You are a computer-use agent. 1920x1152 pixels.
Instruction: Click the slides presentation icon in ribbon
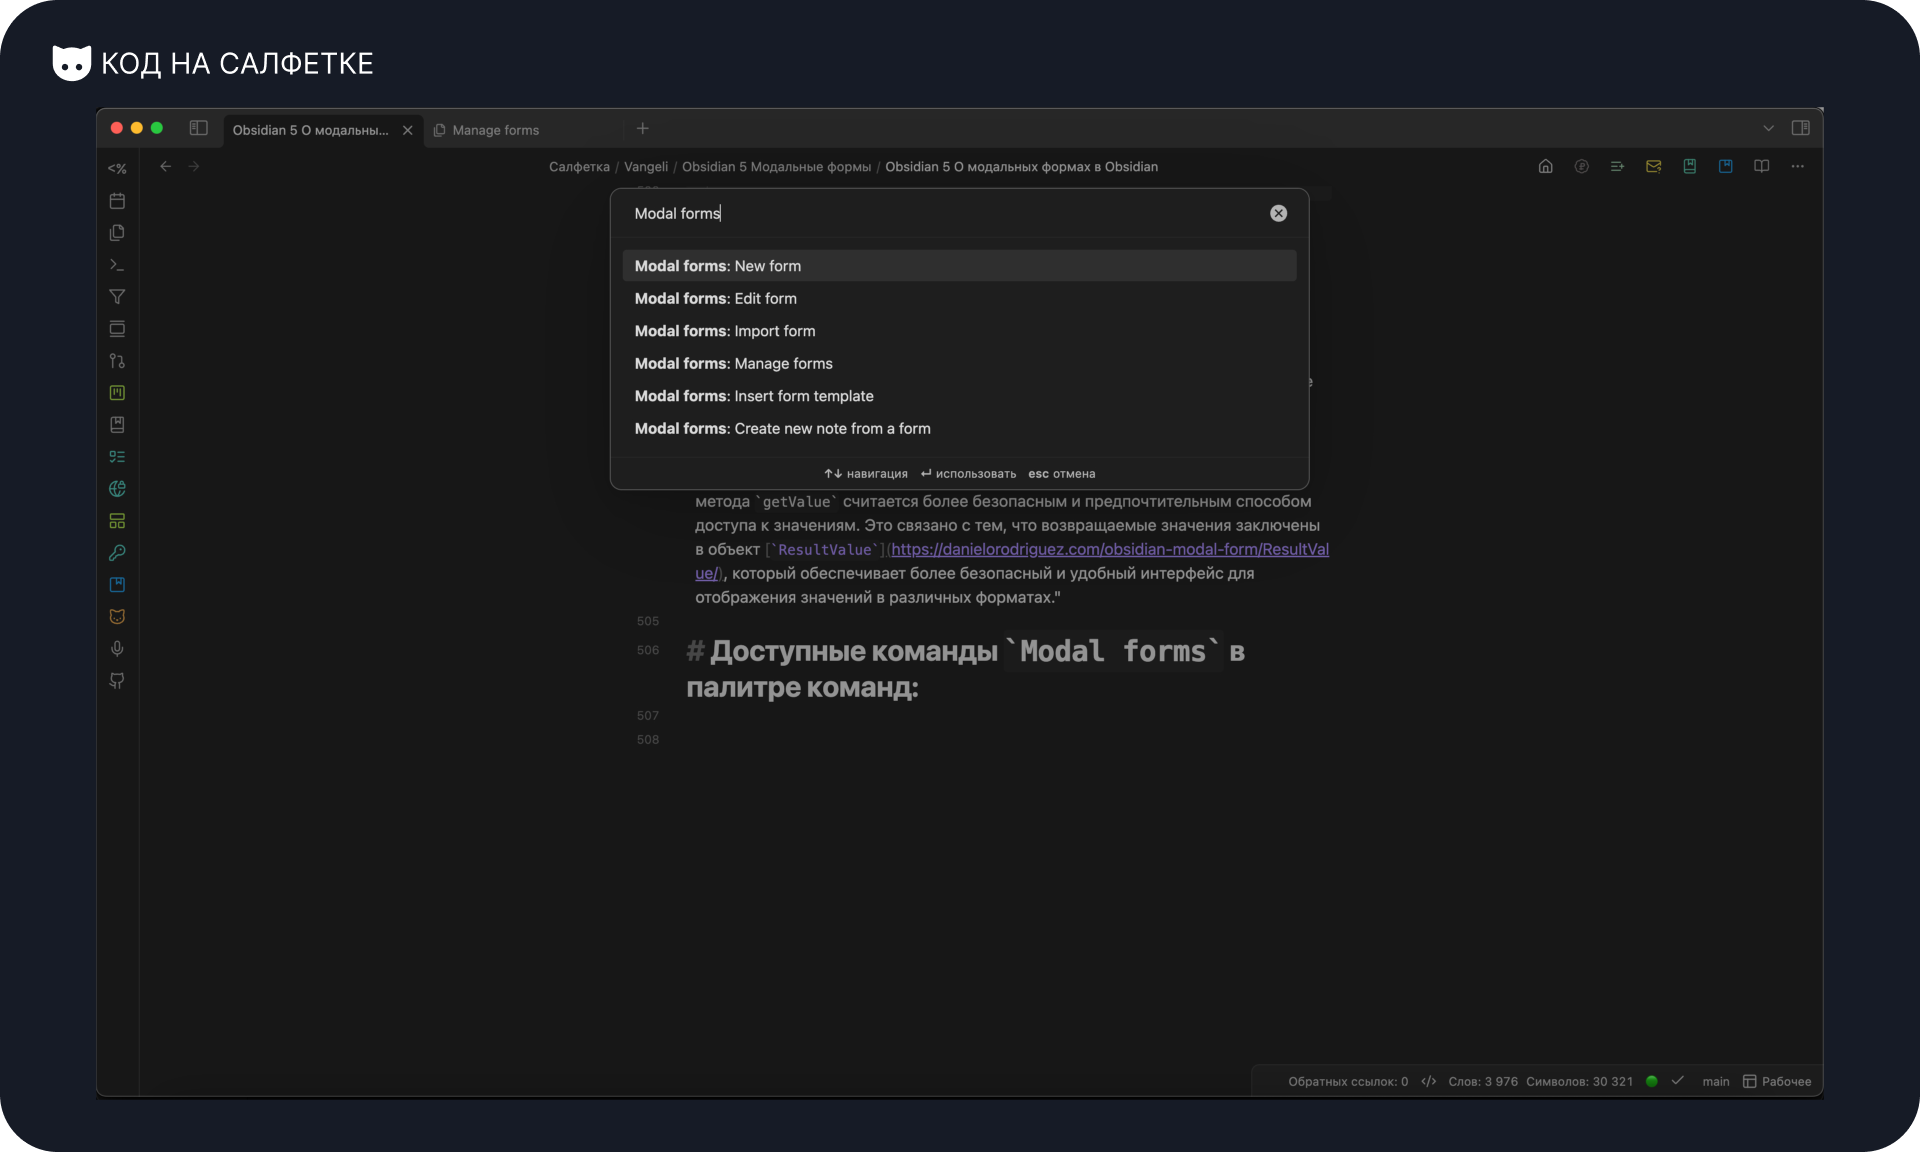(x=117, y=329)
